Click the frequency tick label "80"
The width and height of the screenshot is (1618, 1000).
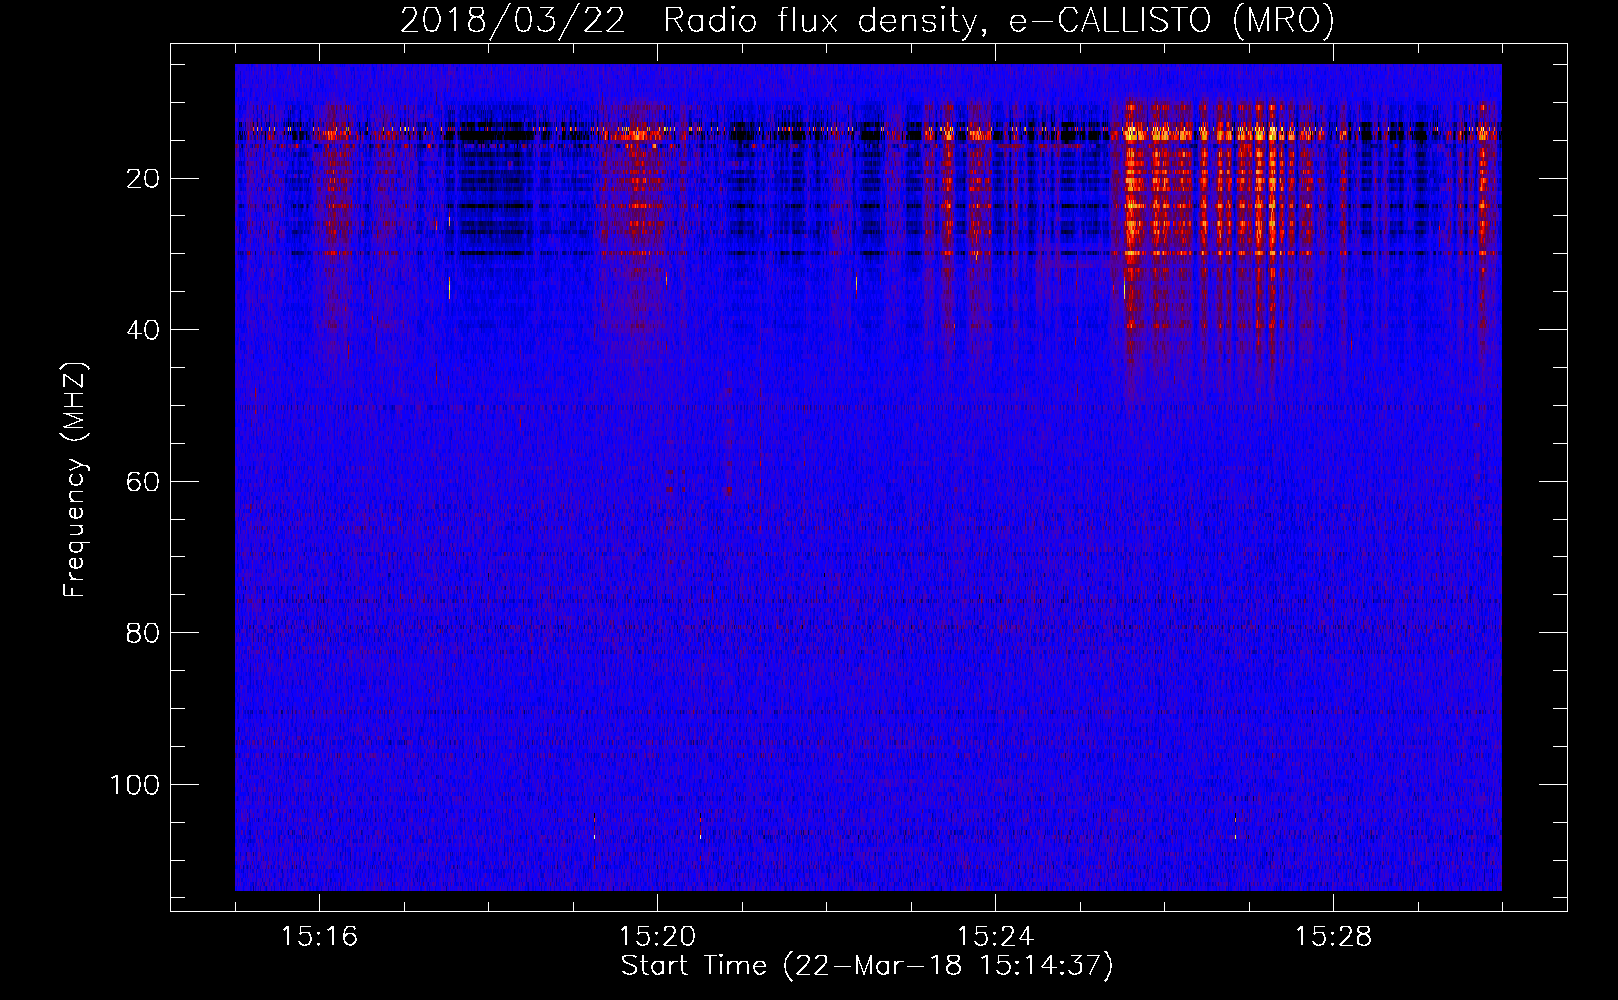click(x=143, y=633)
